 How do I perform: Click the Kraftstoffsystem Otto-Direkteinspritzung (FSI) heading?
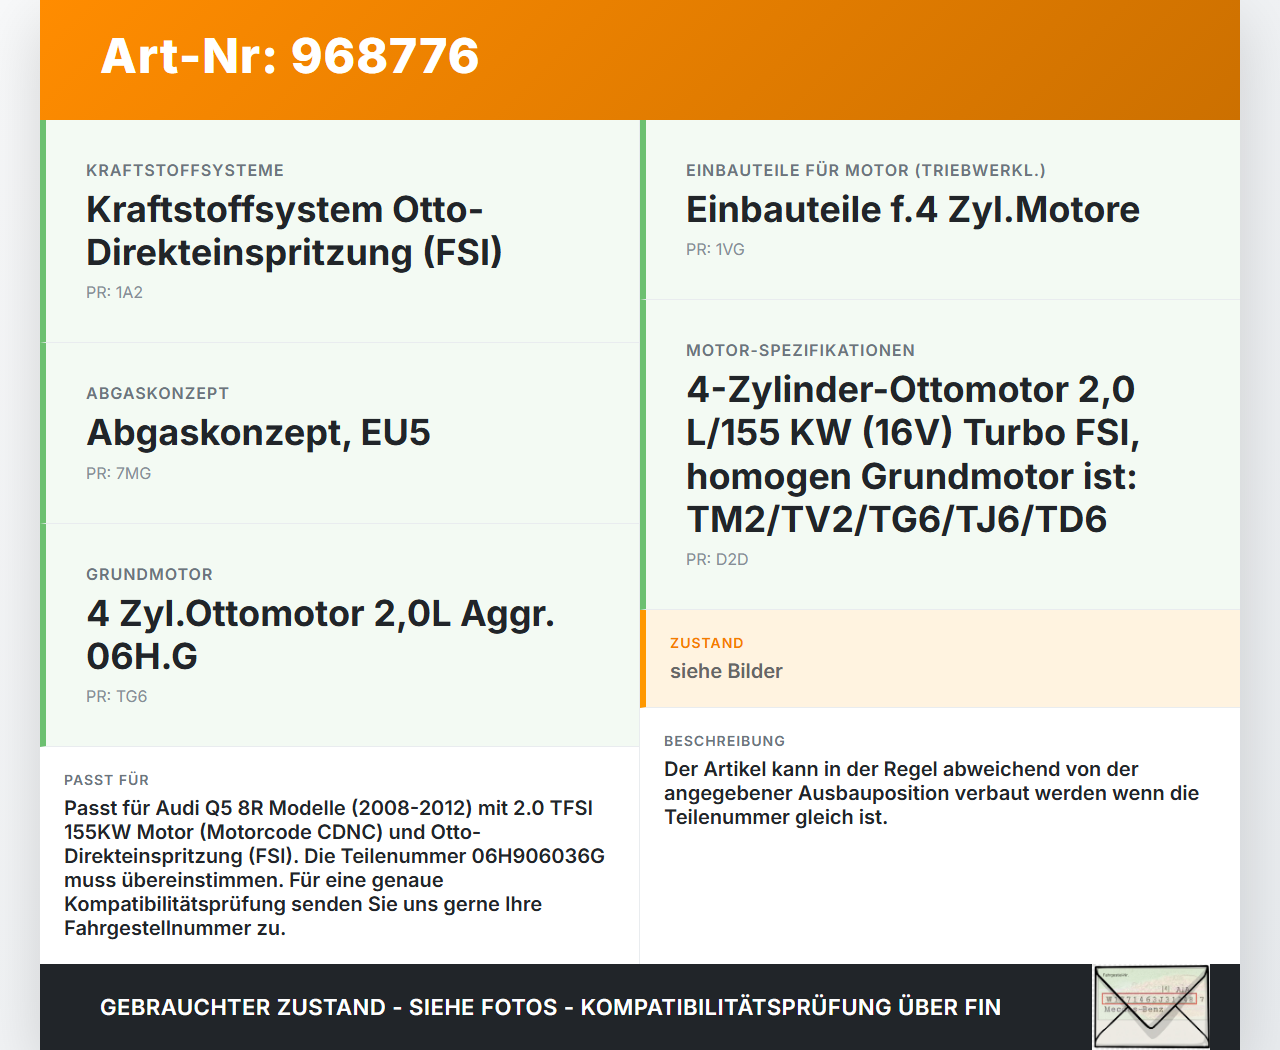click(x=295, y=231)
